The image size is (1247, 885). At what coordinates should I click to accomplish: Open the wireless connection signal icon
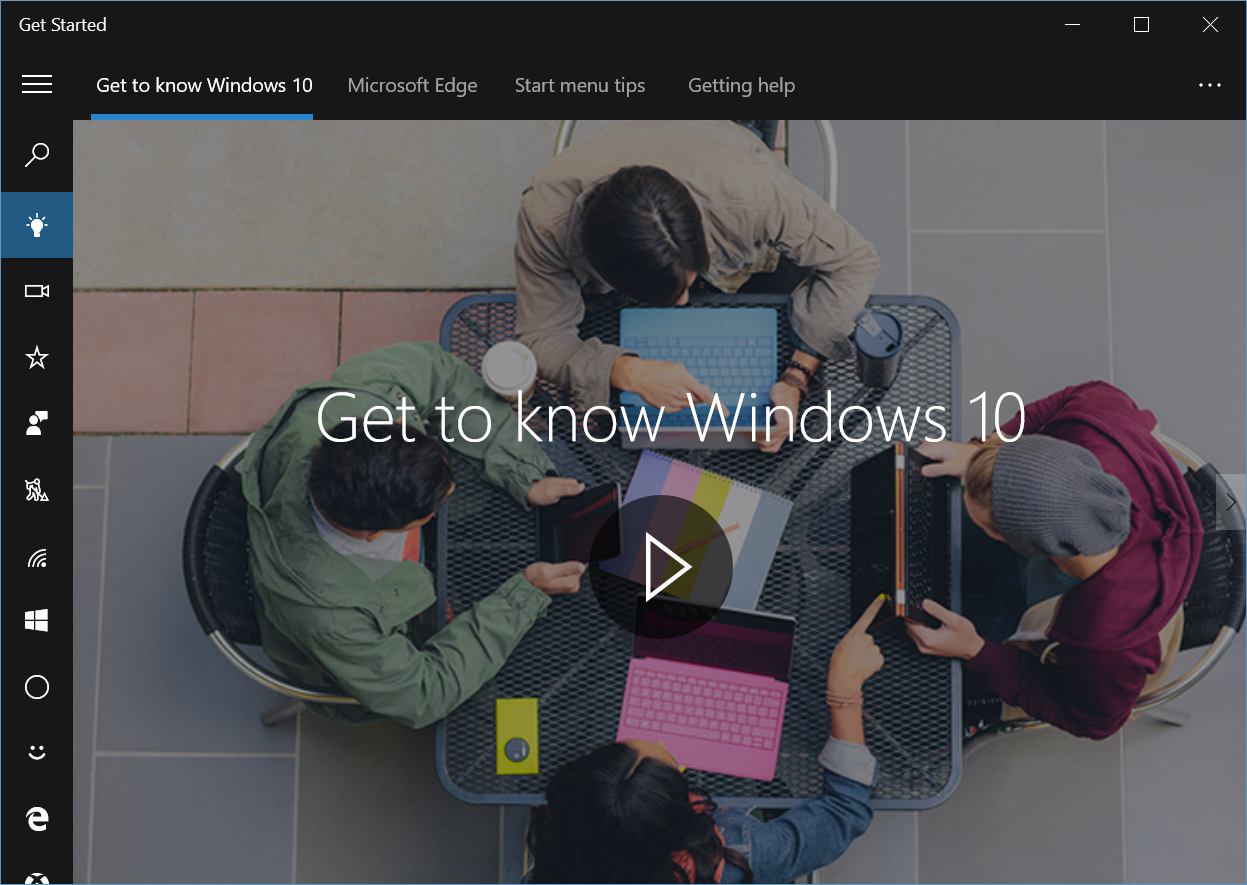37,557
